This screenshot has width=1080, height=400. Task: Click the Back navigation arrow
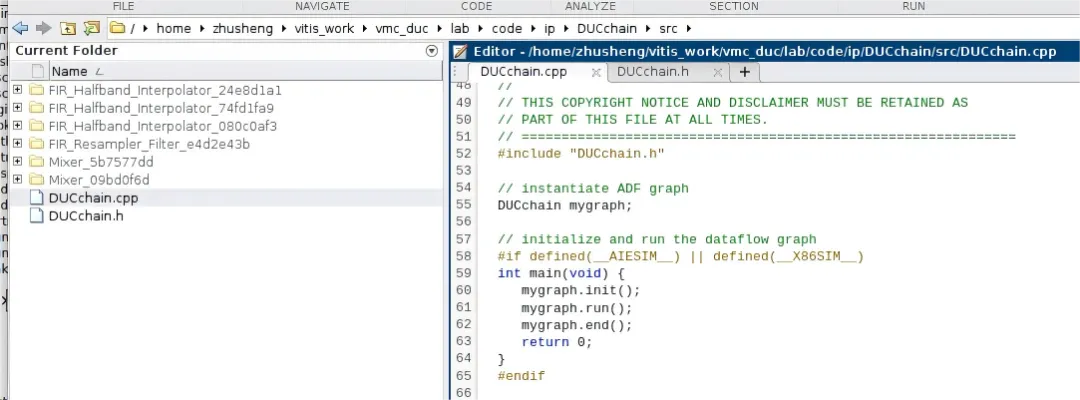pyautogui.click(x=20, y=28)
